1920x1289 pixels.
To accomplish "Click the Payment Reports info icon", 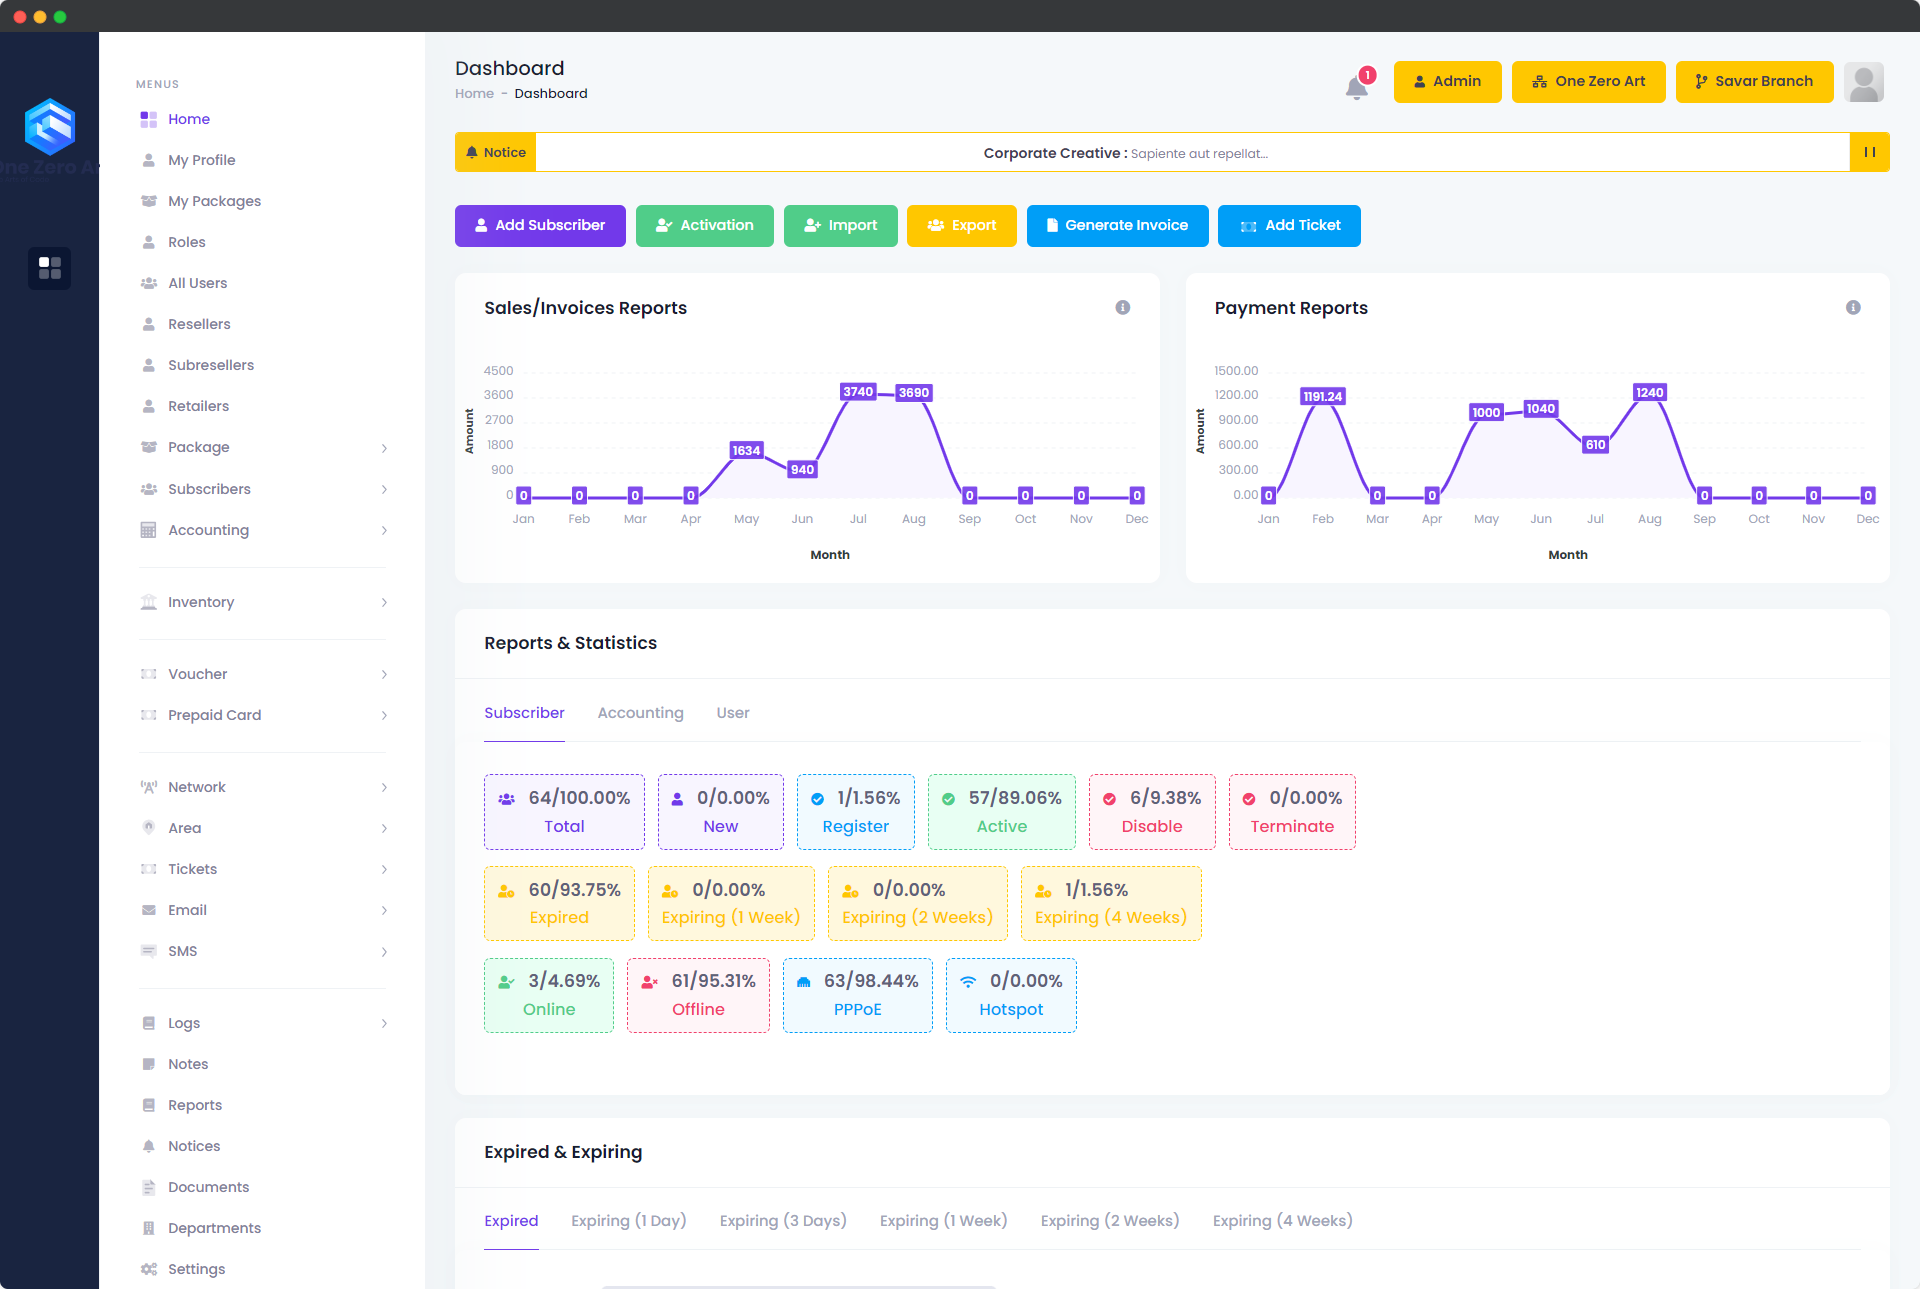I will pos(1853,307).
